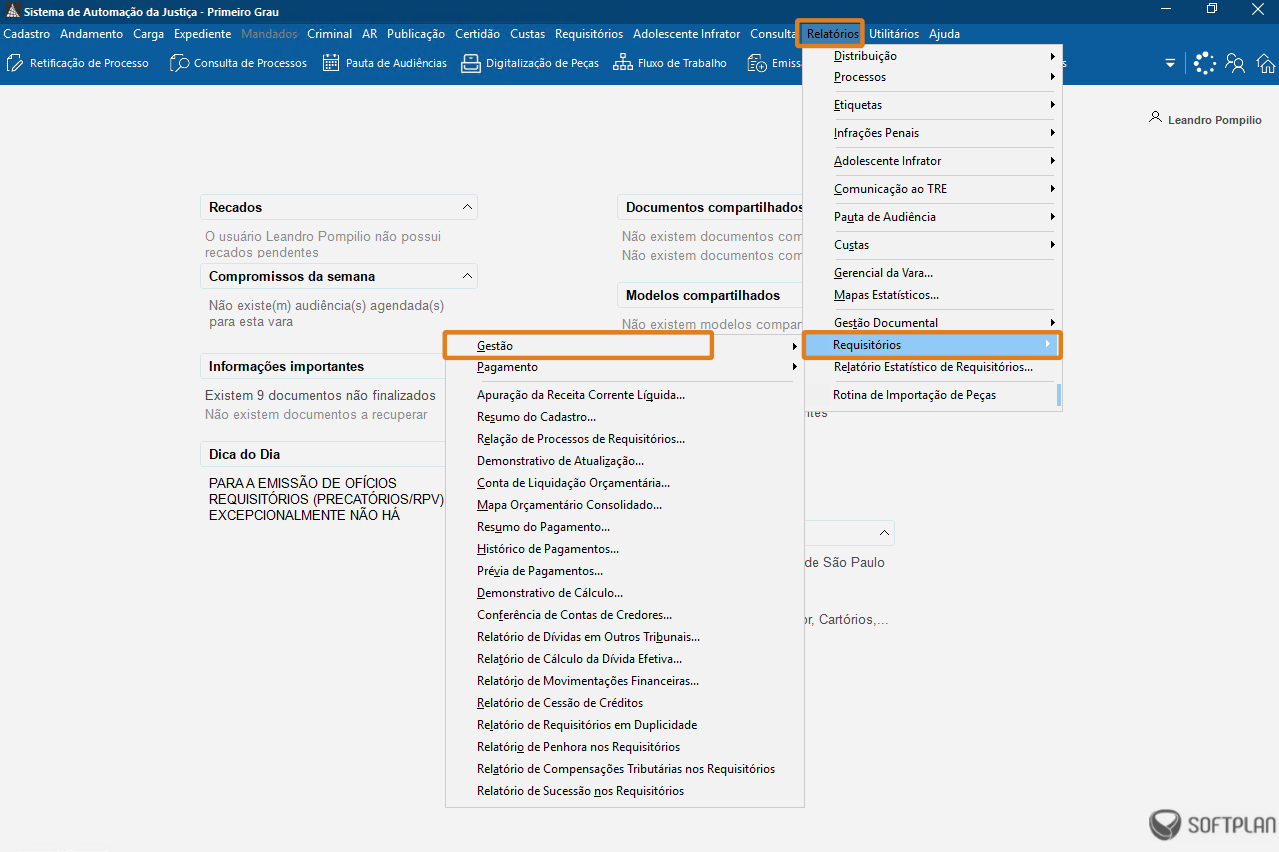Collapse the Recados panel chevron
This screenshot has width=1279, height=852.
point(467,207)
